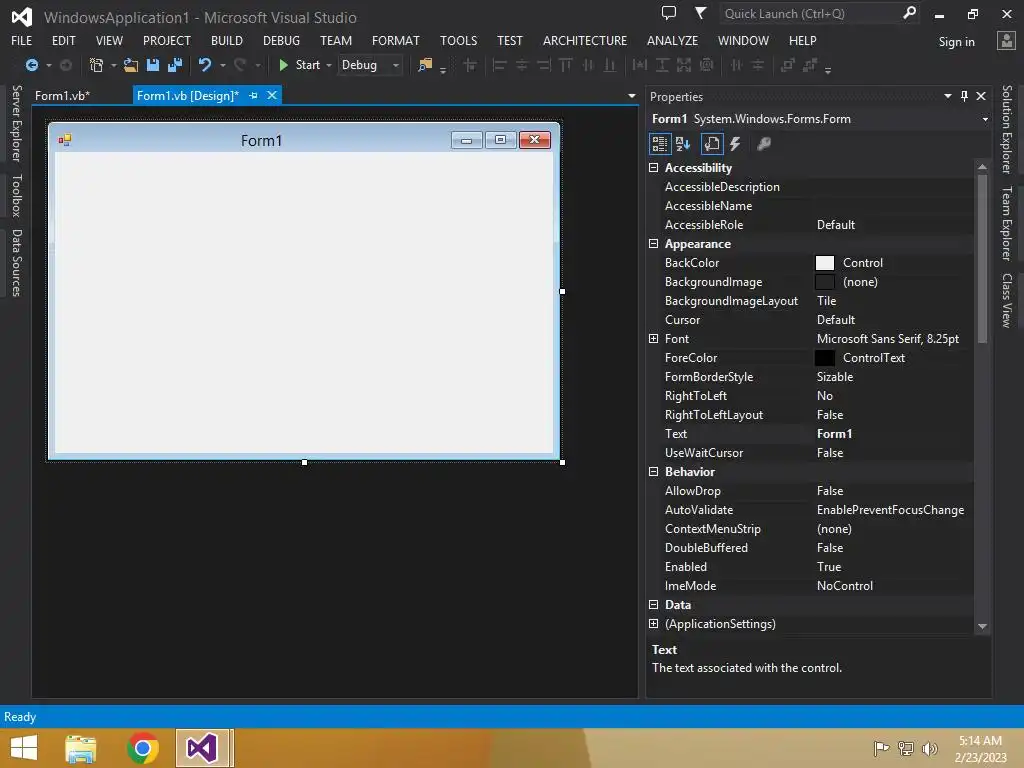Screen dimensions: 1024x768
Task: Switch Properties to Categorized view
Action: click(x=660, y=144)
